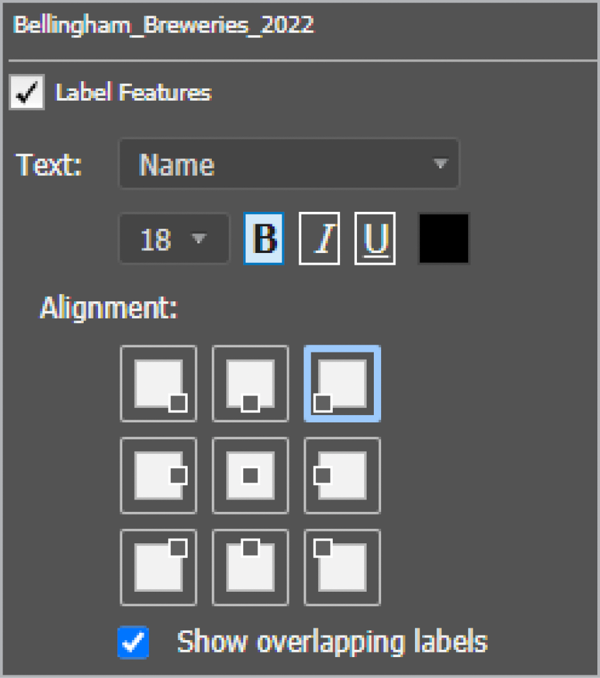This screenshot has width=600, height=678.
Task: Open the black label color swatch
Action: point(443,239)
